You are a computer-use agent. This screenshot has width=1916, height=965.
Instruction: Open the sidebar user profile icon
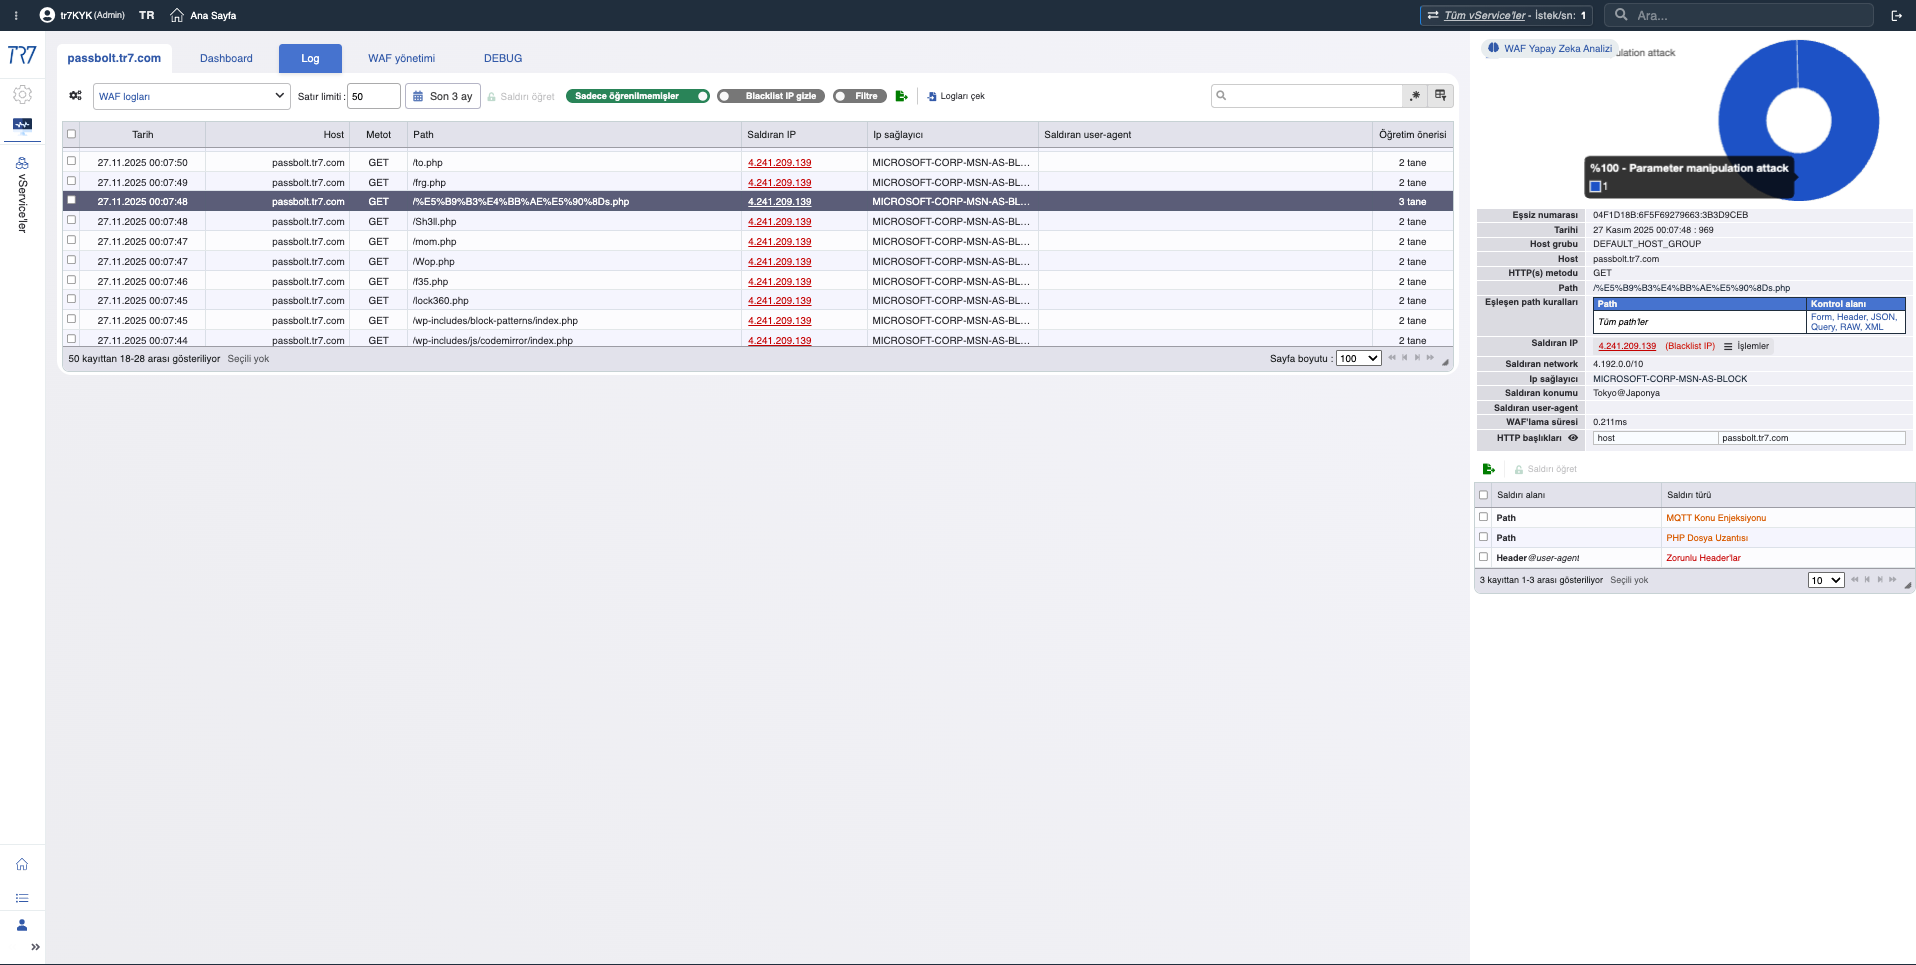point(22,925)
